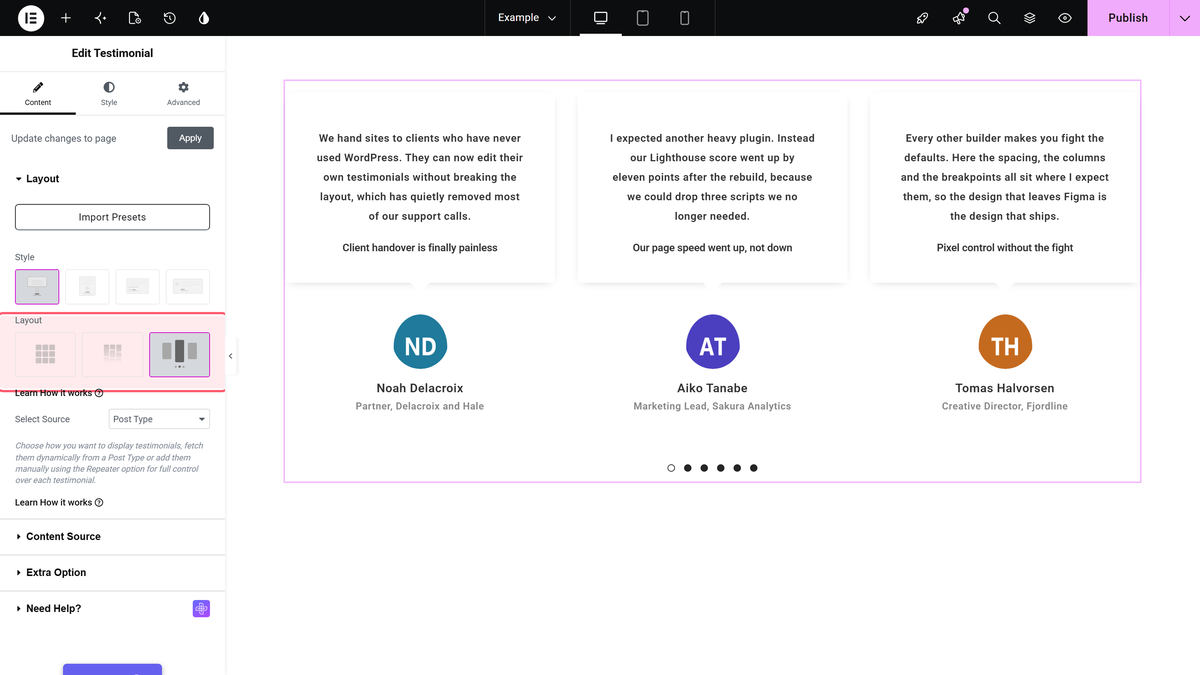Click the title "Creative Director, Fjordline"

click(x=1005, y=407)
